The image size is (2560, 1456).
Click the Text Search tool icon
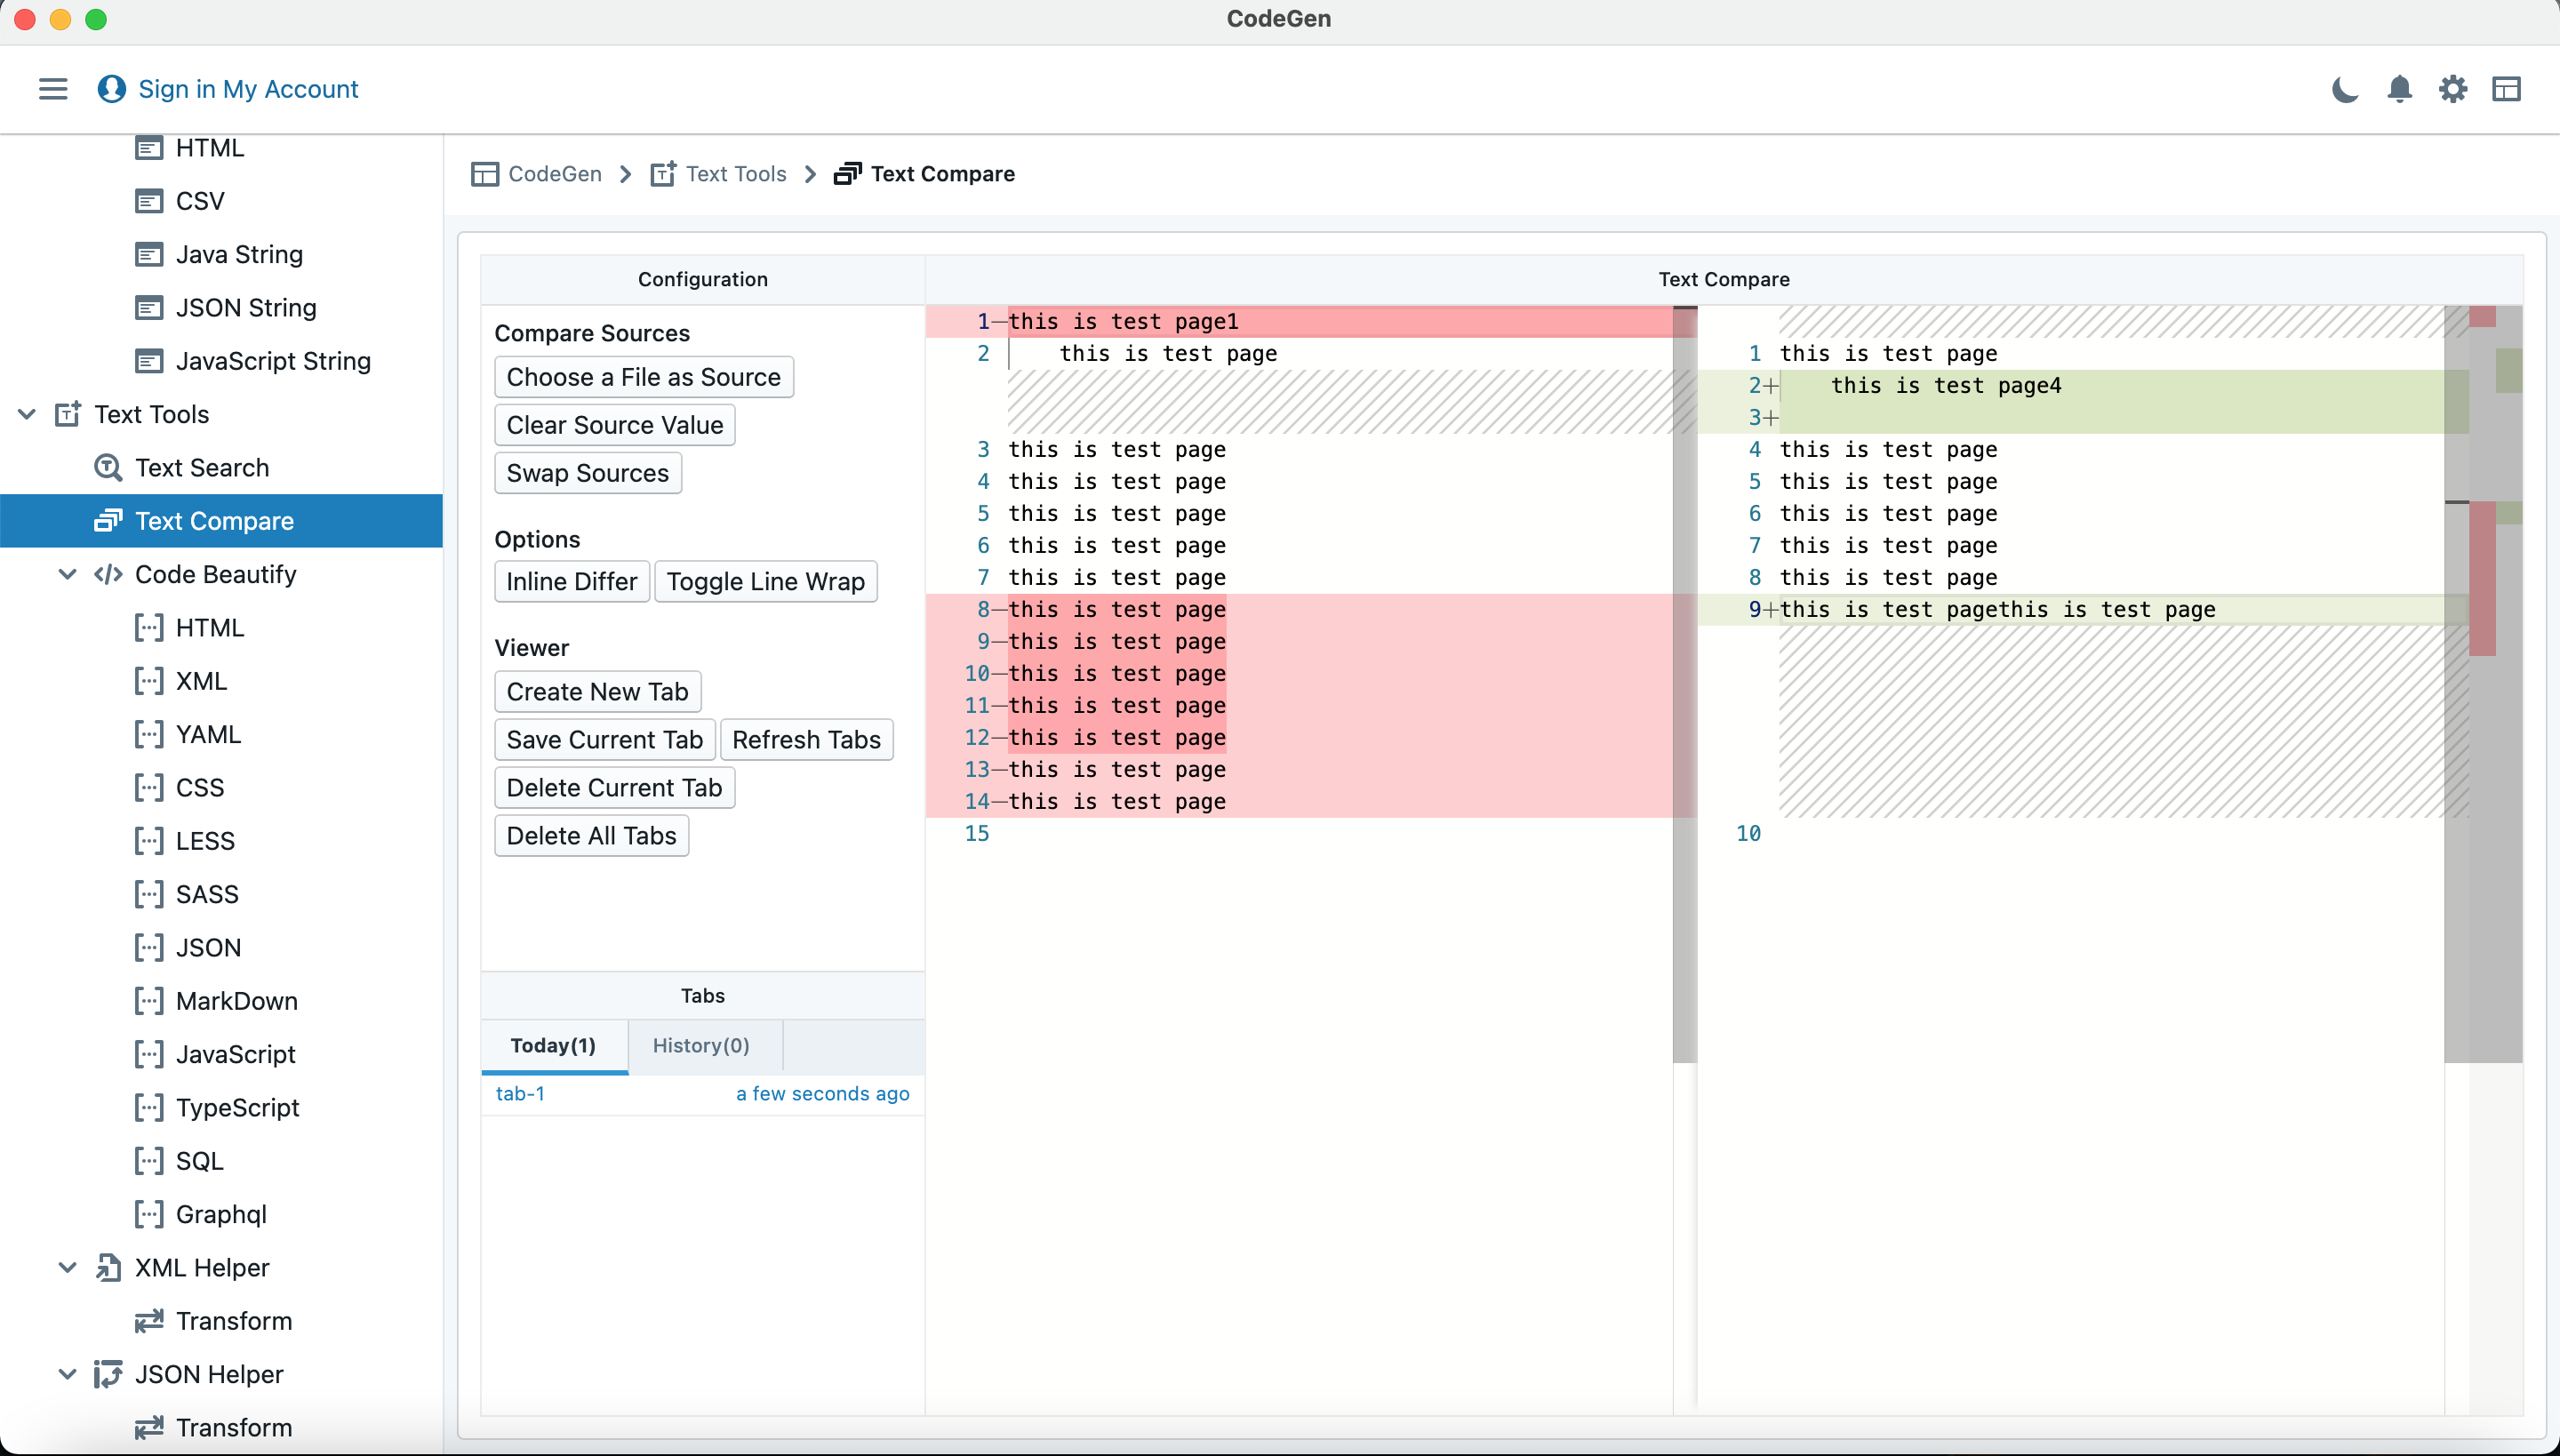coord(109,466)
